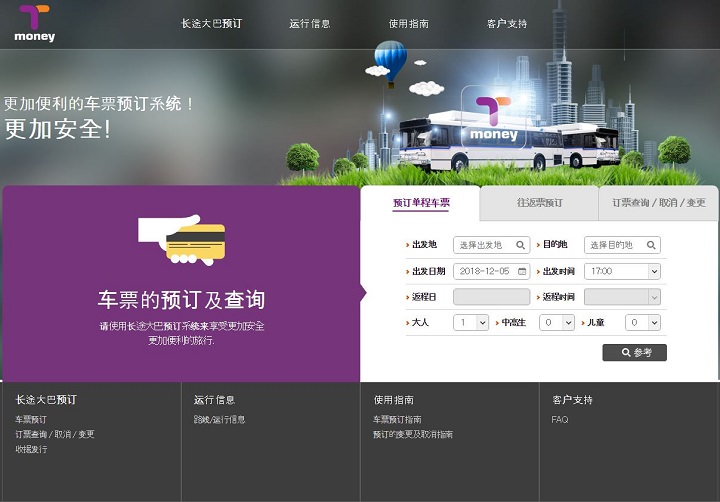Open footer link 路线/运行信息
Image resolution: width=720 pixels, height=502 pixels.
pos(219,419)
